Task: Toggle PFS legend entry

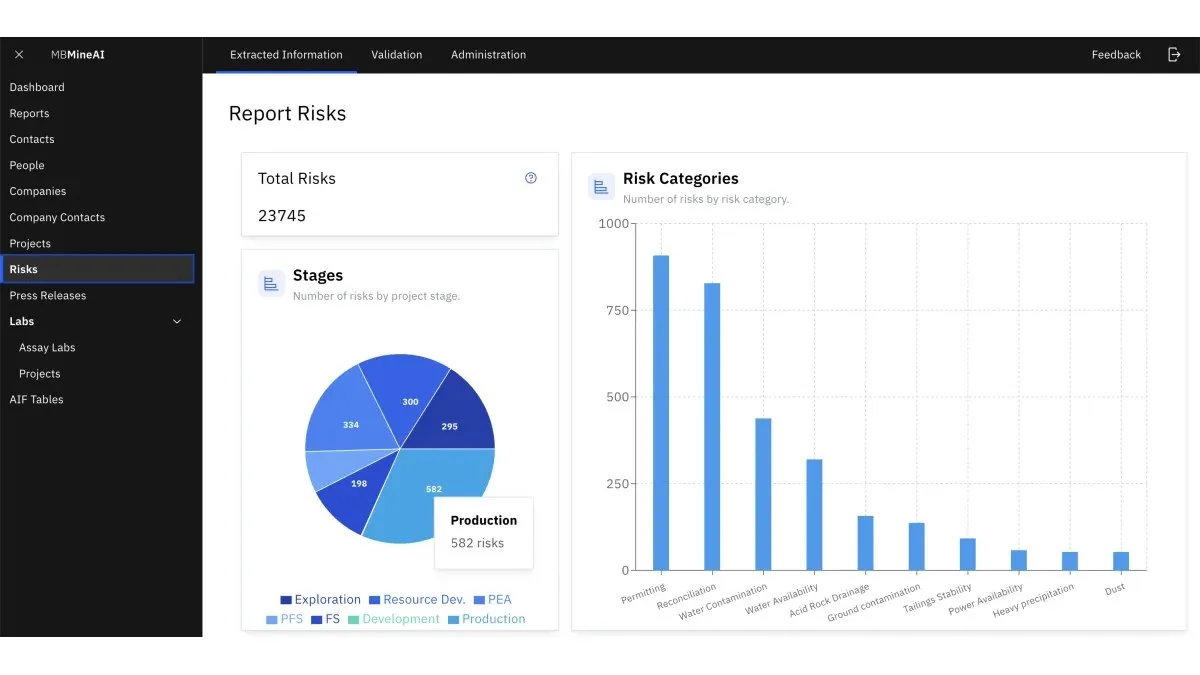Action: coord(284,619)
